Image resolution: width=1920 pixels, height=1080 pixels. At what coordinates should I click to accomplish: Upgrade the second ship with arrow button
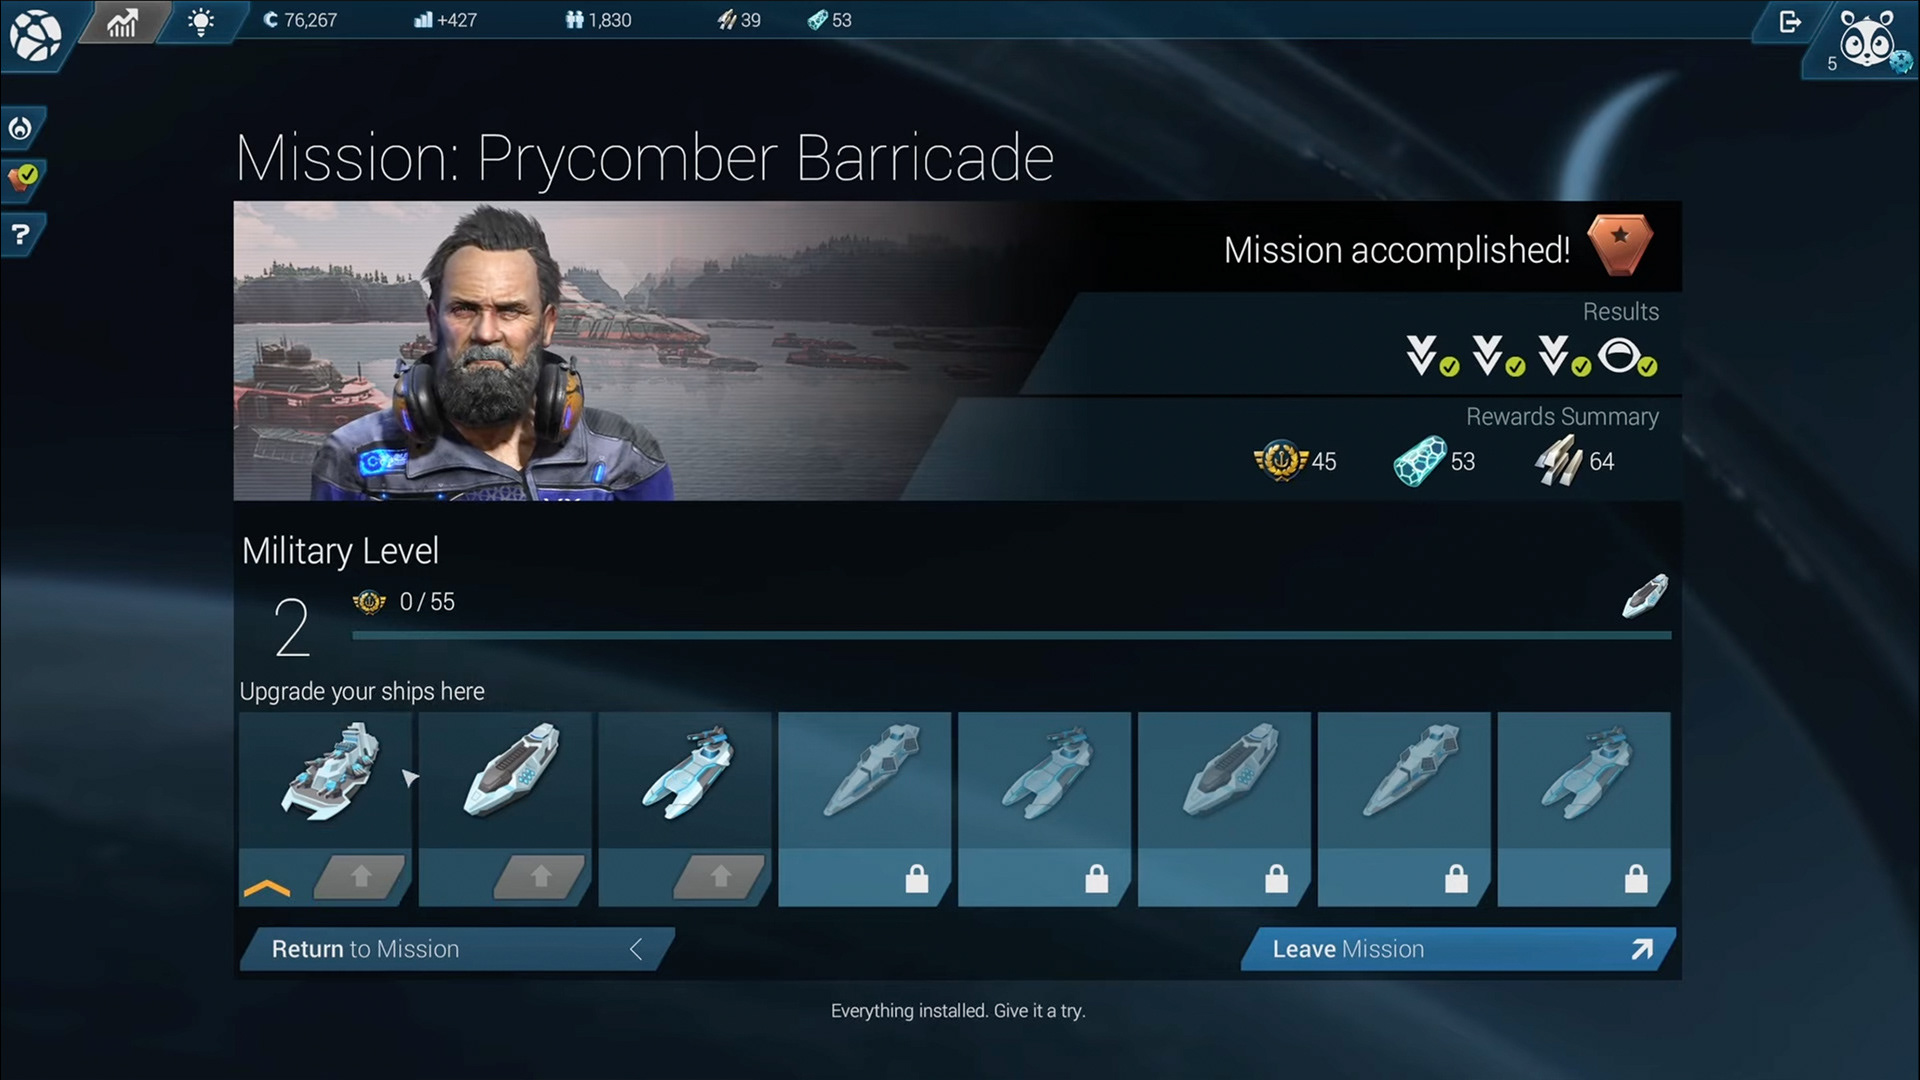pos(540,877)
